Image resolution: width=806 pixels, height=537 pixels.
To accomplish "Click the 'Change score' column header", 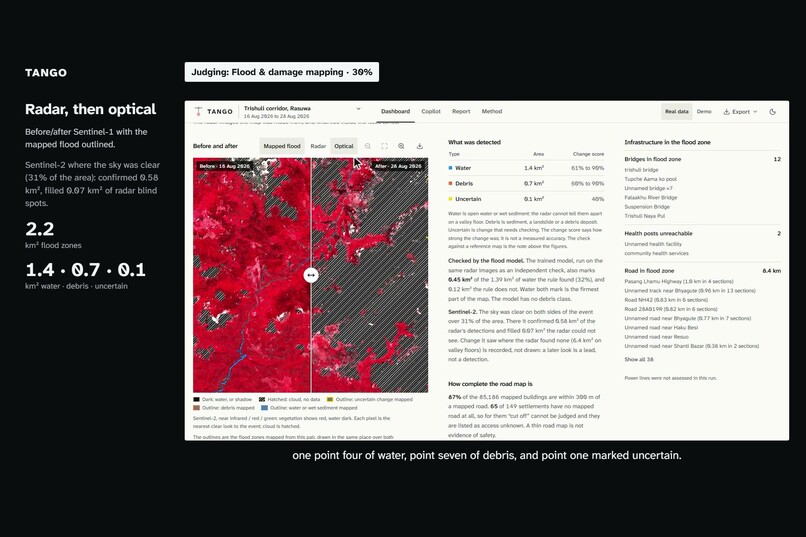I will (x=589, y=154).
